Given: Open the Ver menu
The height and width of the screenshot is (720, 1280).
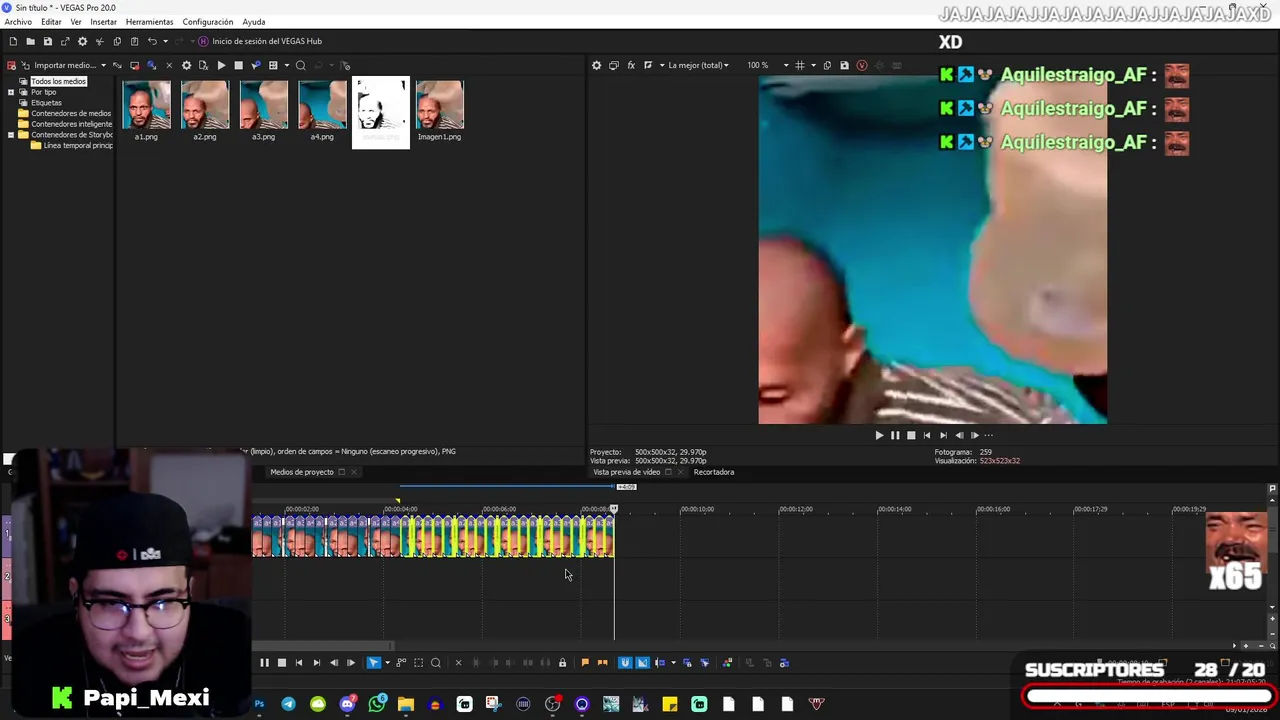Looking at the screenshot, I should [x=76, y=22].
